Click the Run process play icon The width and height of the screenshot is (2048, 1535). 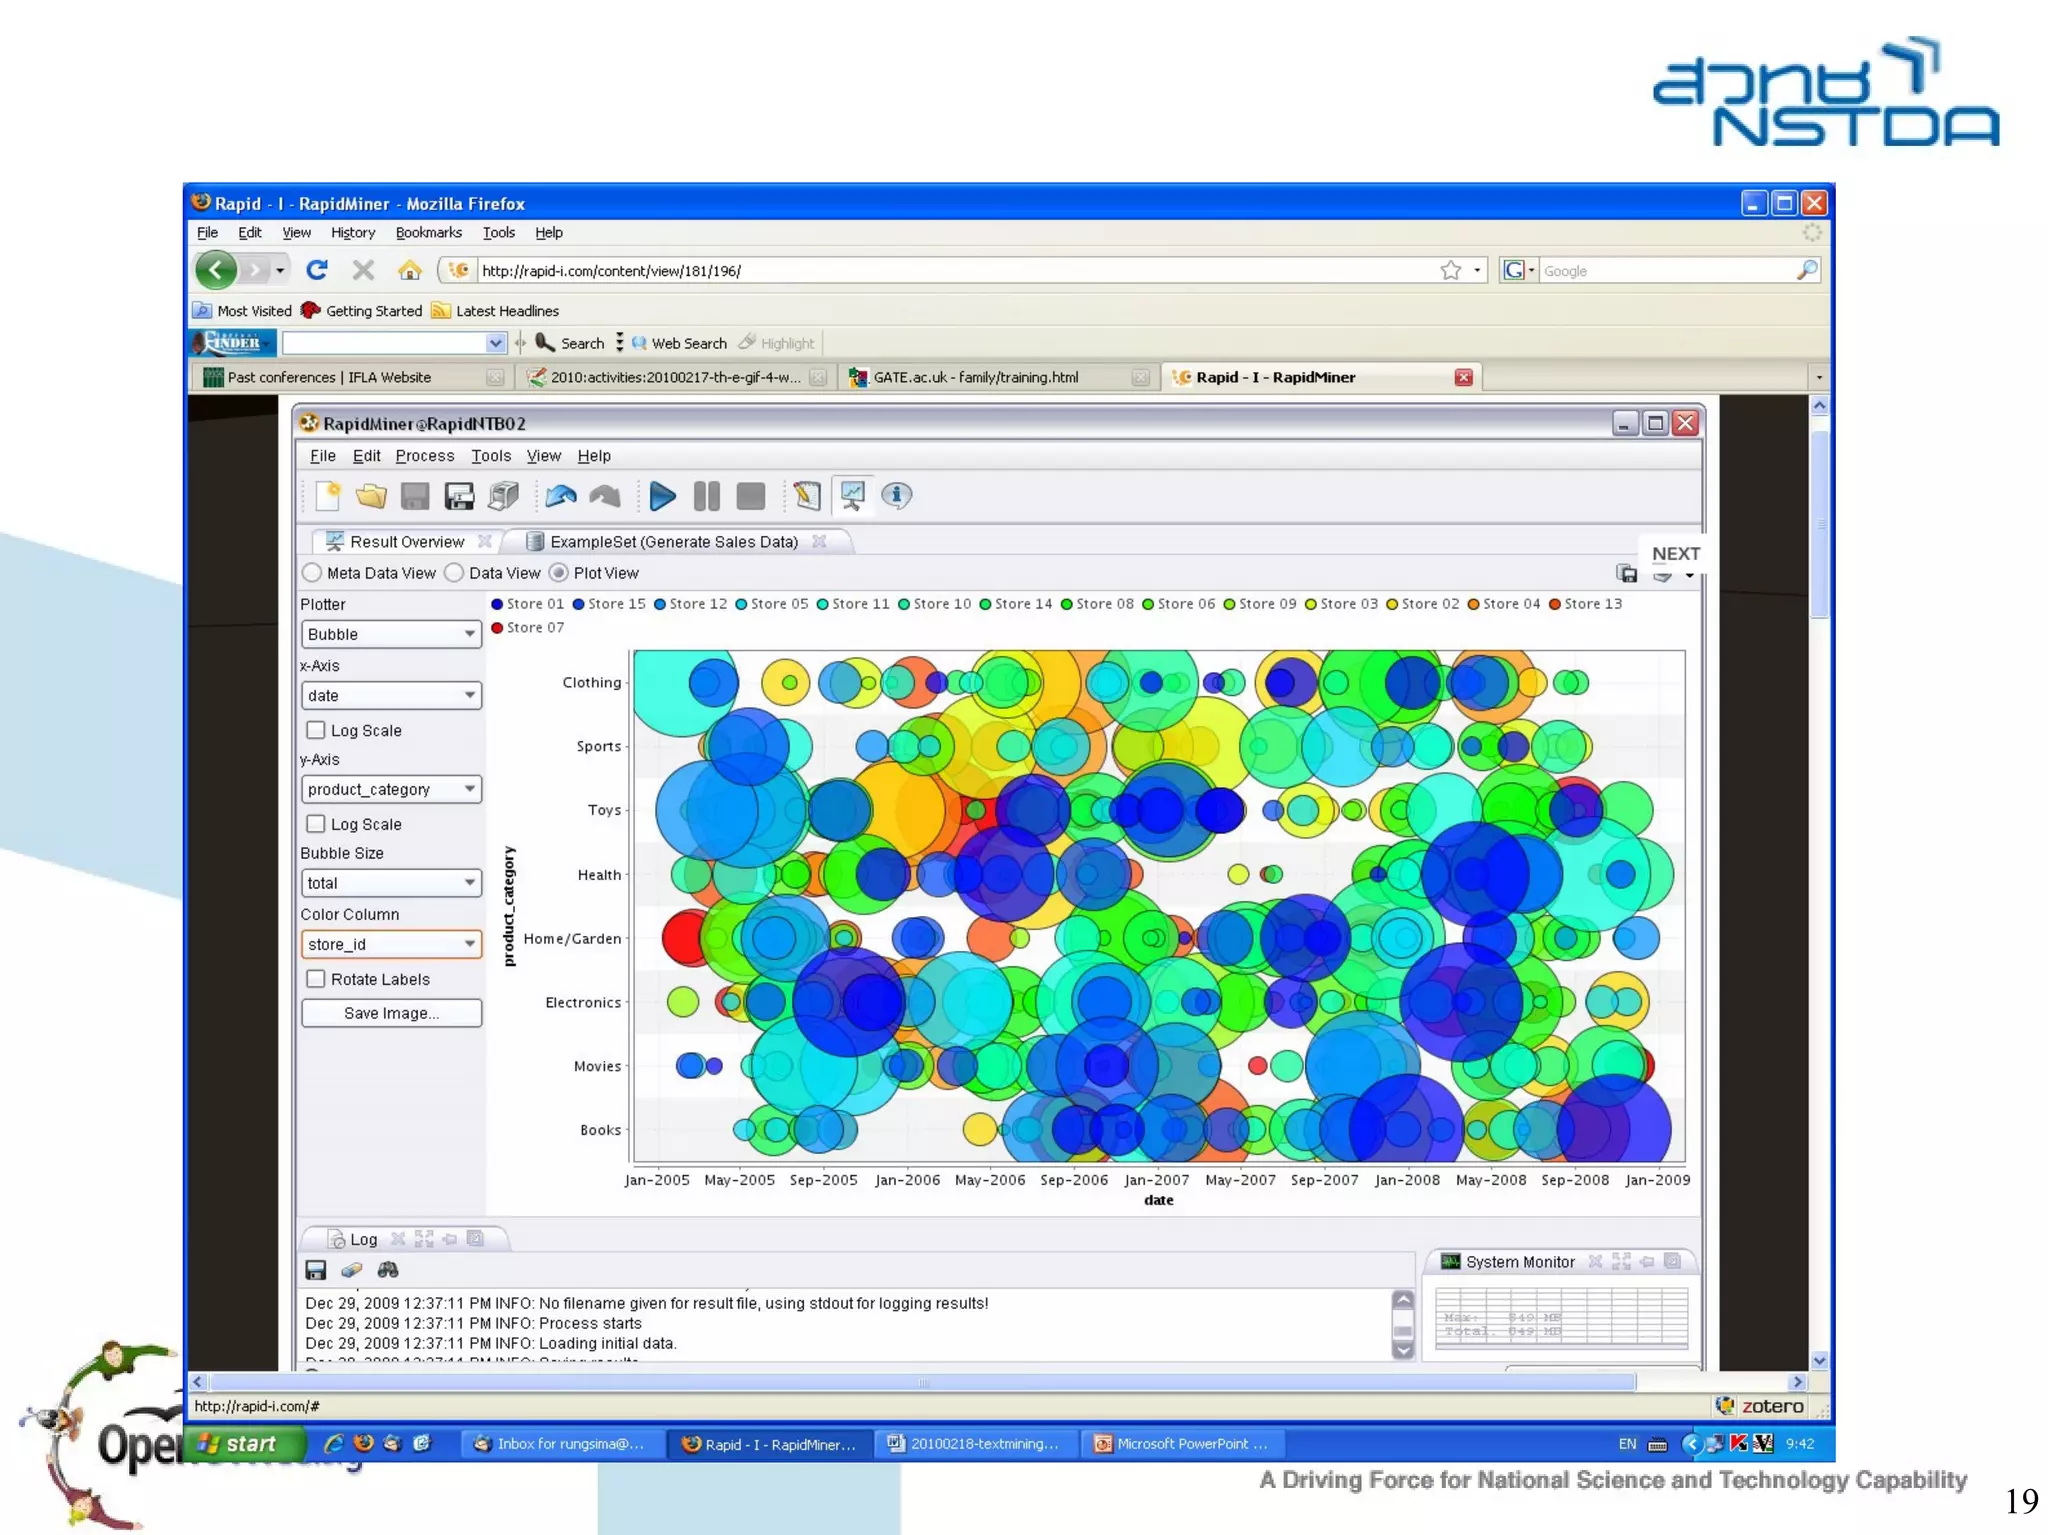coord(661,496)
